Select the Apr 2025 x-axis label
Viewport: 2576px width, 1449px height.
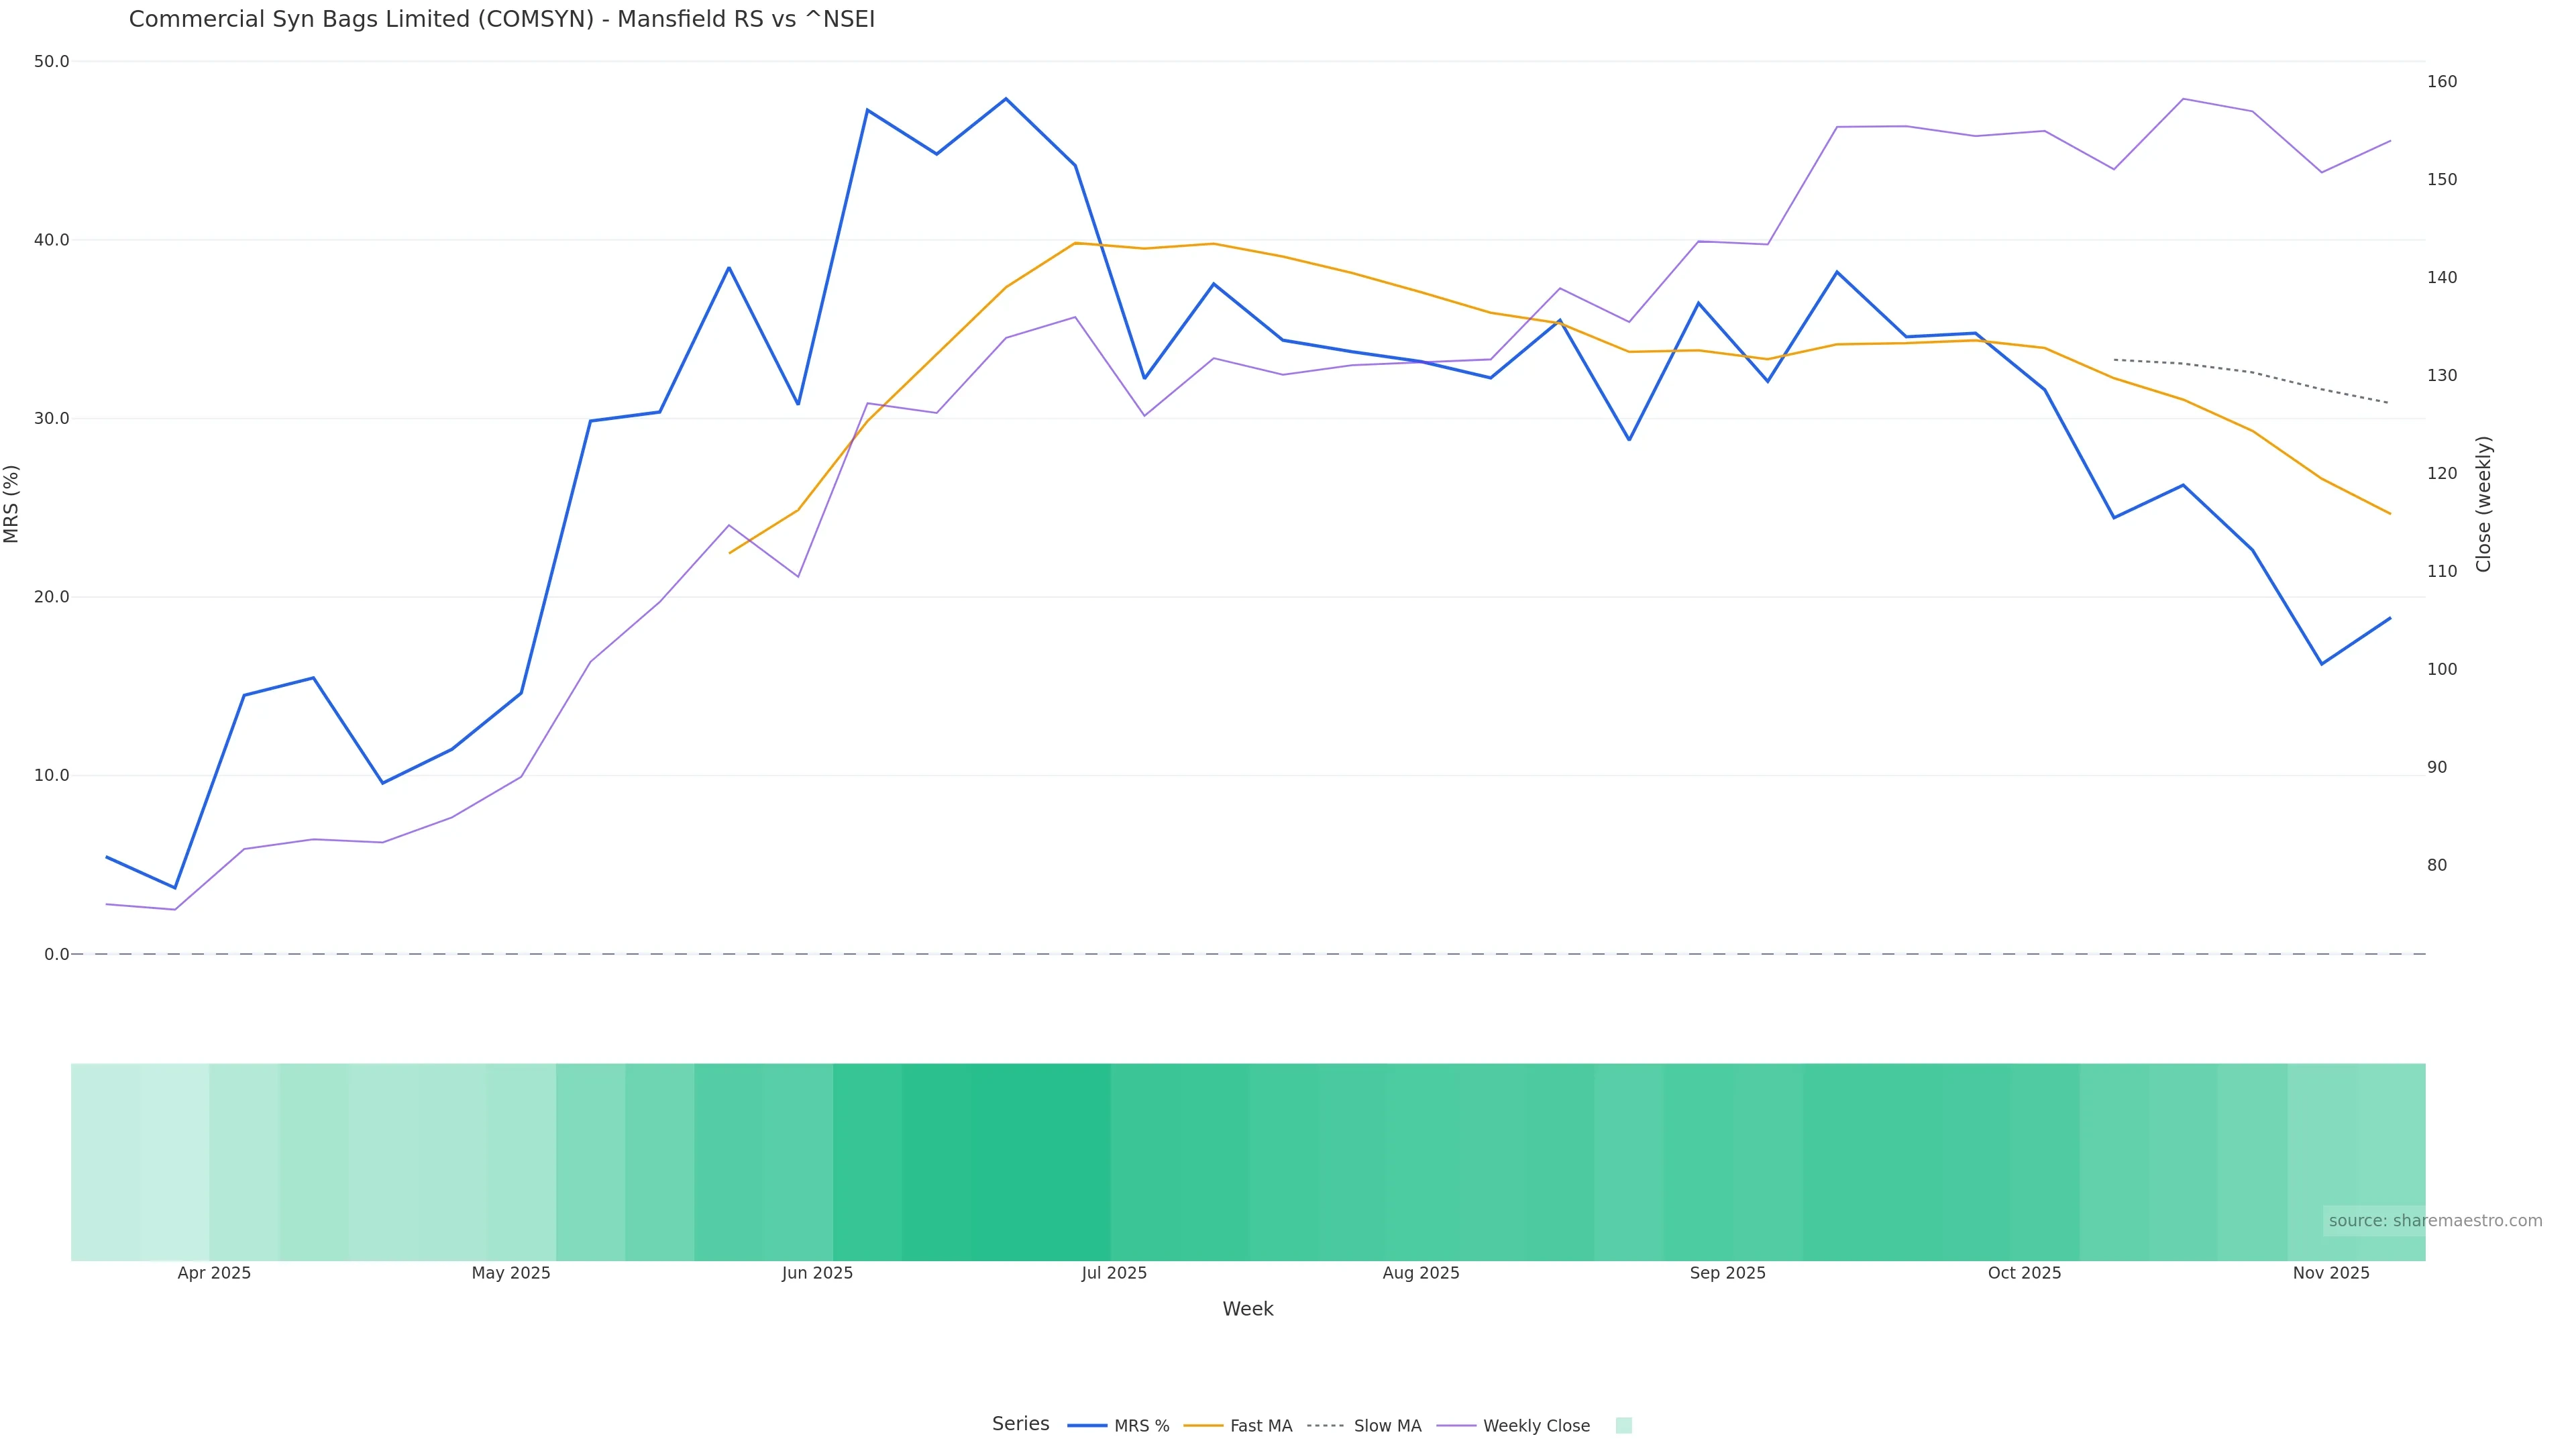[x=214, y=1273]
